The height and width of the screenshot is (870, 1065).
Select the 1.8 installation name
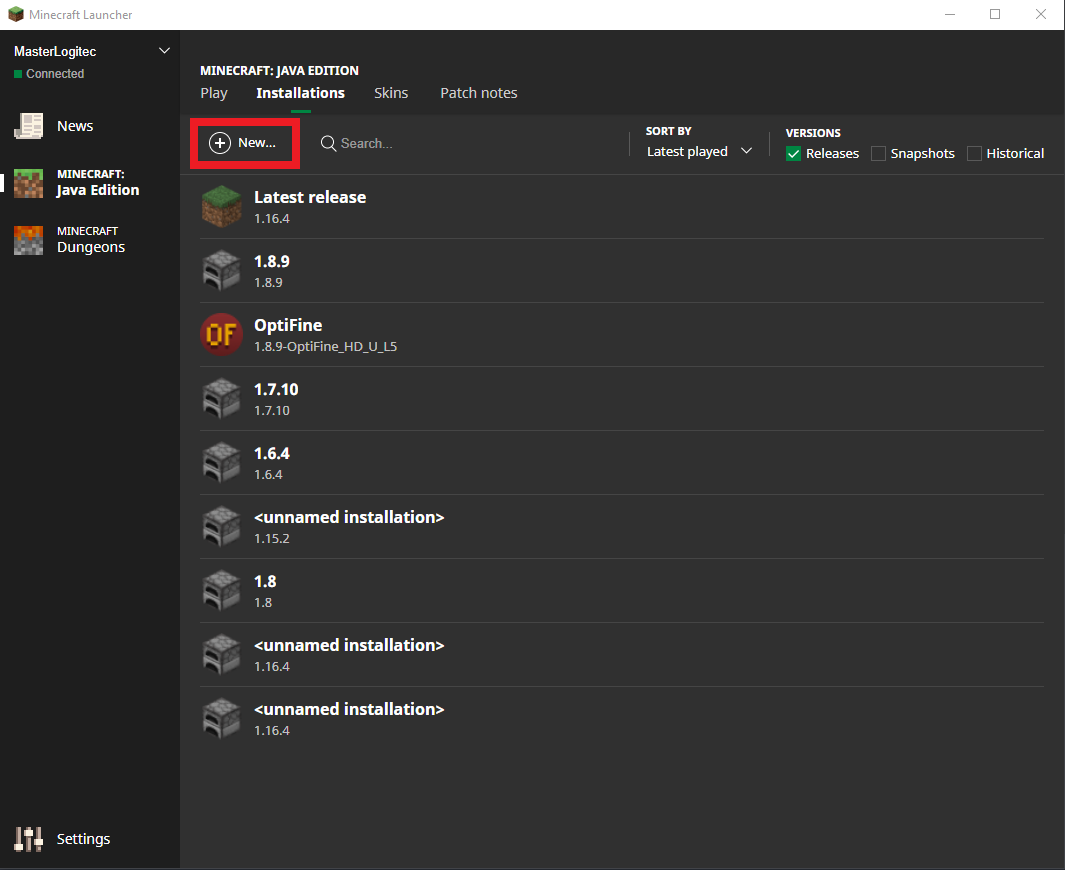tap(265, 582)
